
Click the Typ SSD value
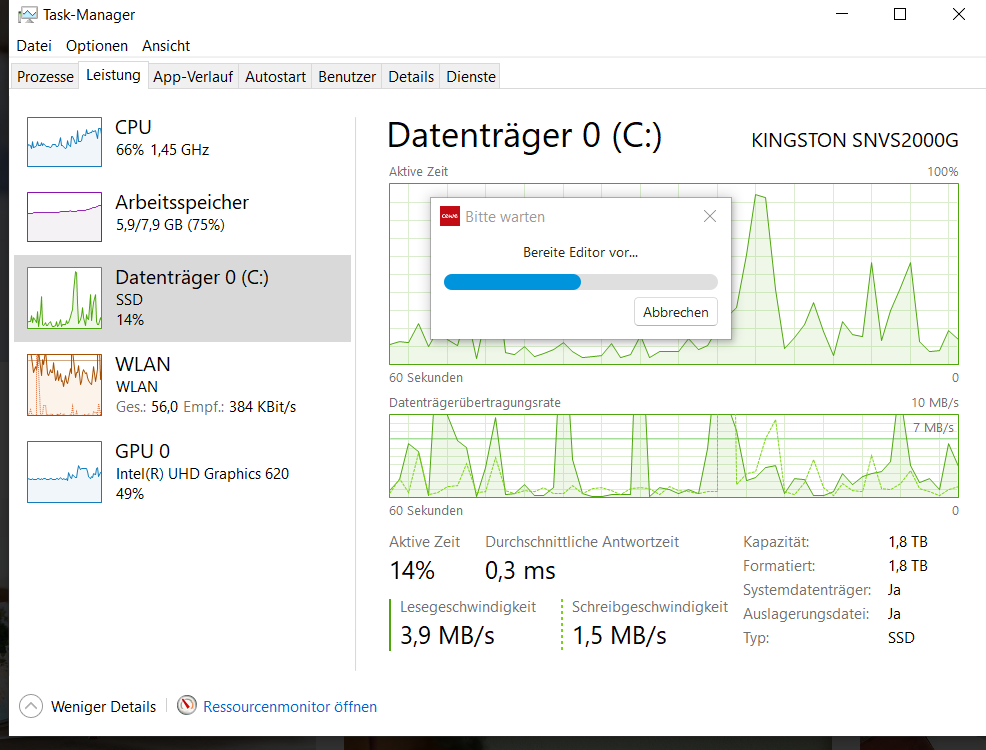tap(901, 637)
